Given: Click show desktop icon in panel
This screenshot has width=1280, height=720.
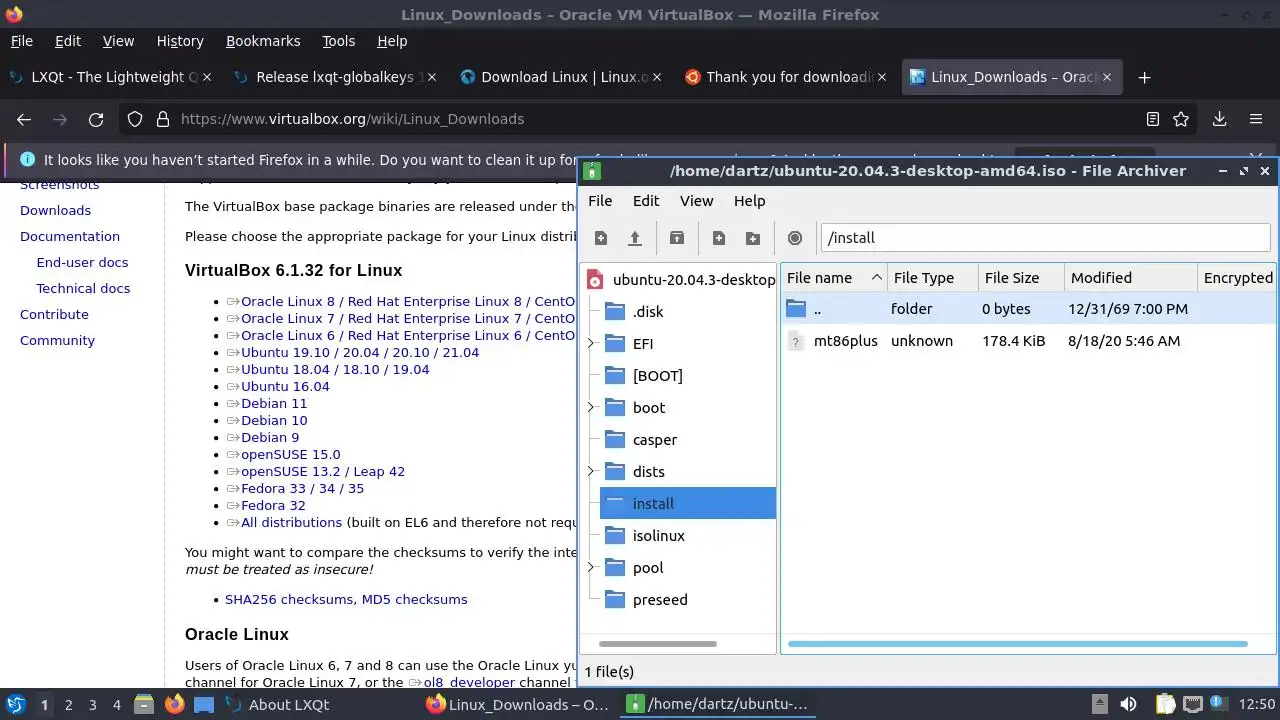Looking at the screenshot, I should click(204, 704).
